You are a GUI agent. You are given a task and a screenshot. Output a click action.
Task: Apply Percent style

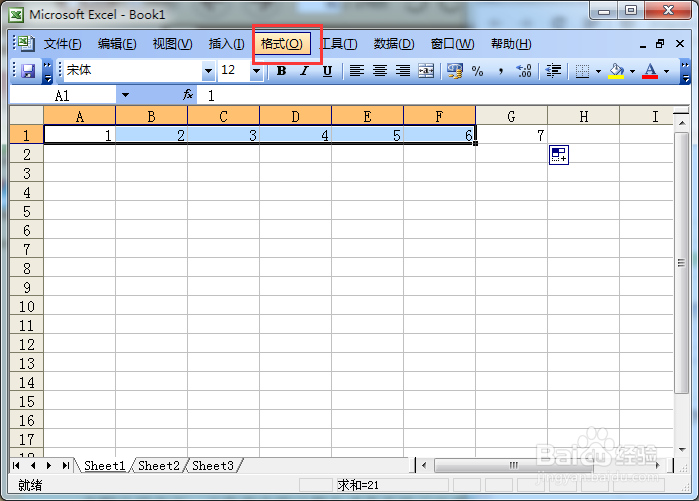[477, 71]
